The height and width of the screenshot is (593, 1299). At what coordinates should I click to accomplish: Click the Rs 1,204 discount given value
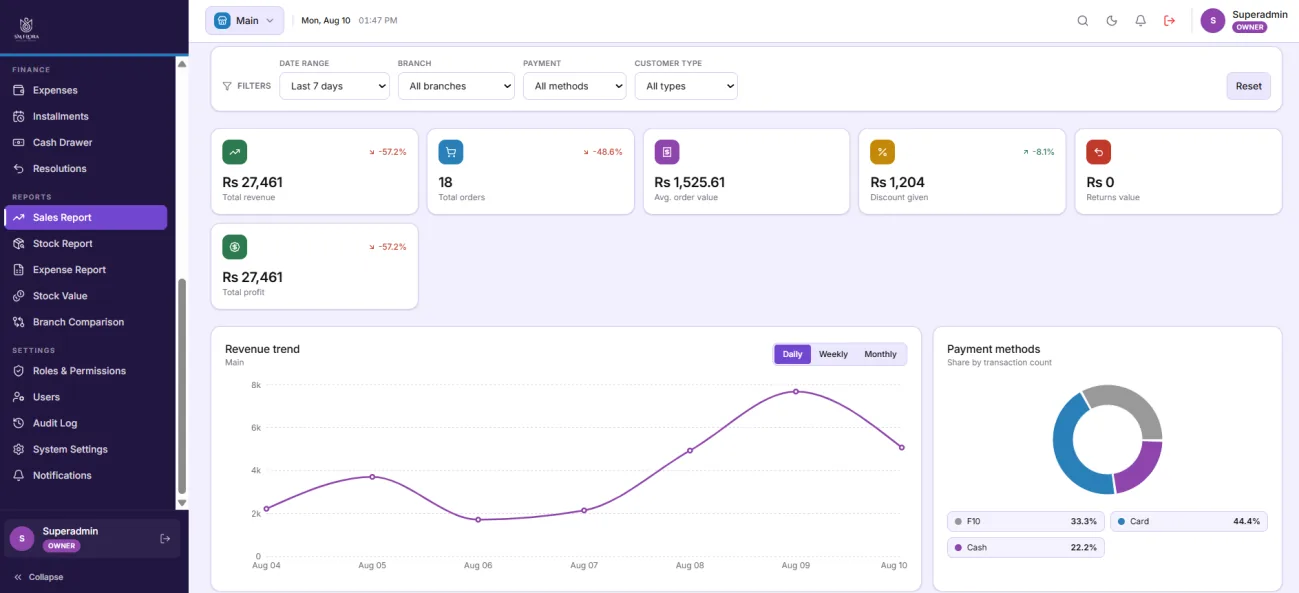[898, 182]
